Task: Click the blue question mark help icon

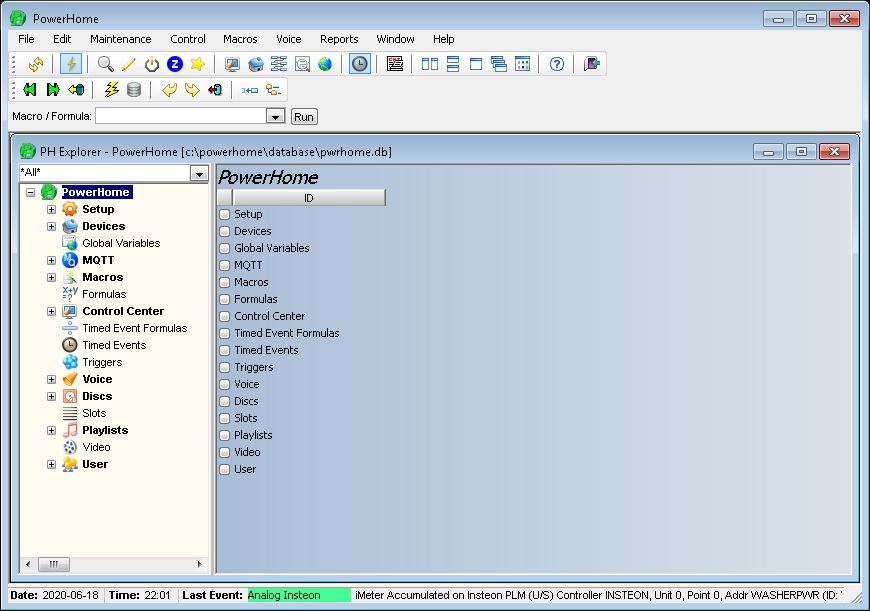Action: coord(557,64)
